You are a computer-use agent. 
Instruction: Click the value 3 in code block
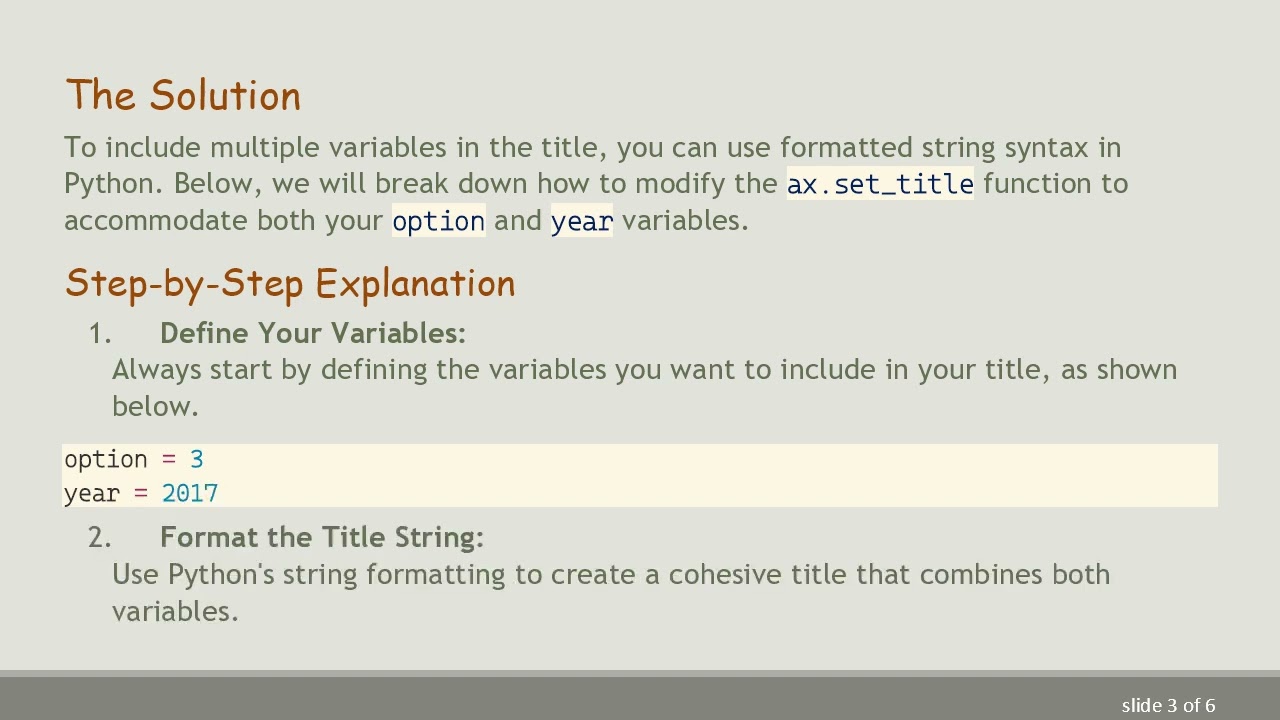pos(197,459)
